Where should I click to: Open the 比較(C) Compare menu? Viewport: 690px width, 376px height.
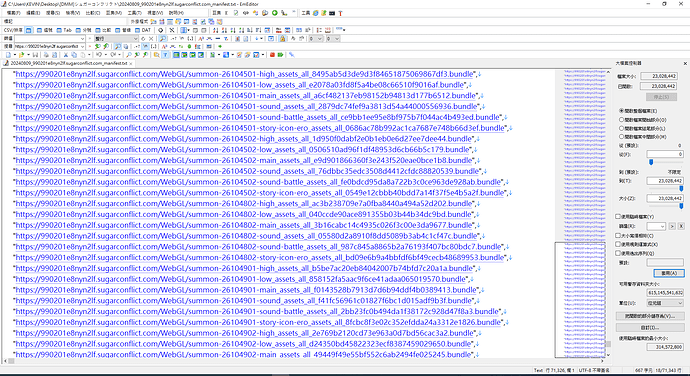pyautogui.click(x=93, y=13)
